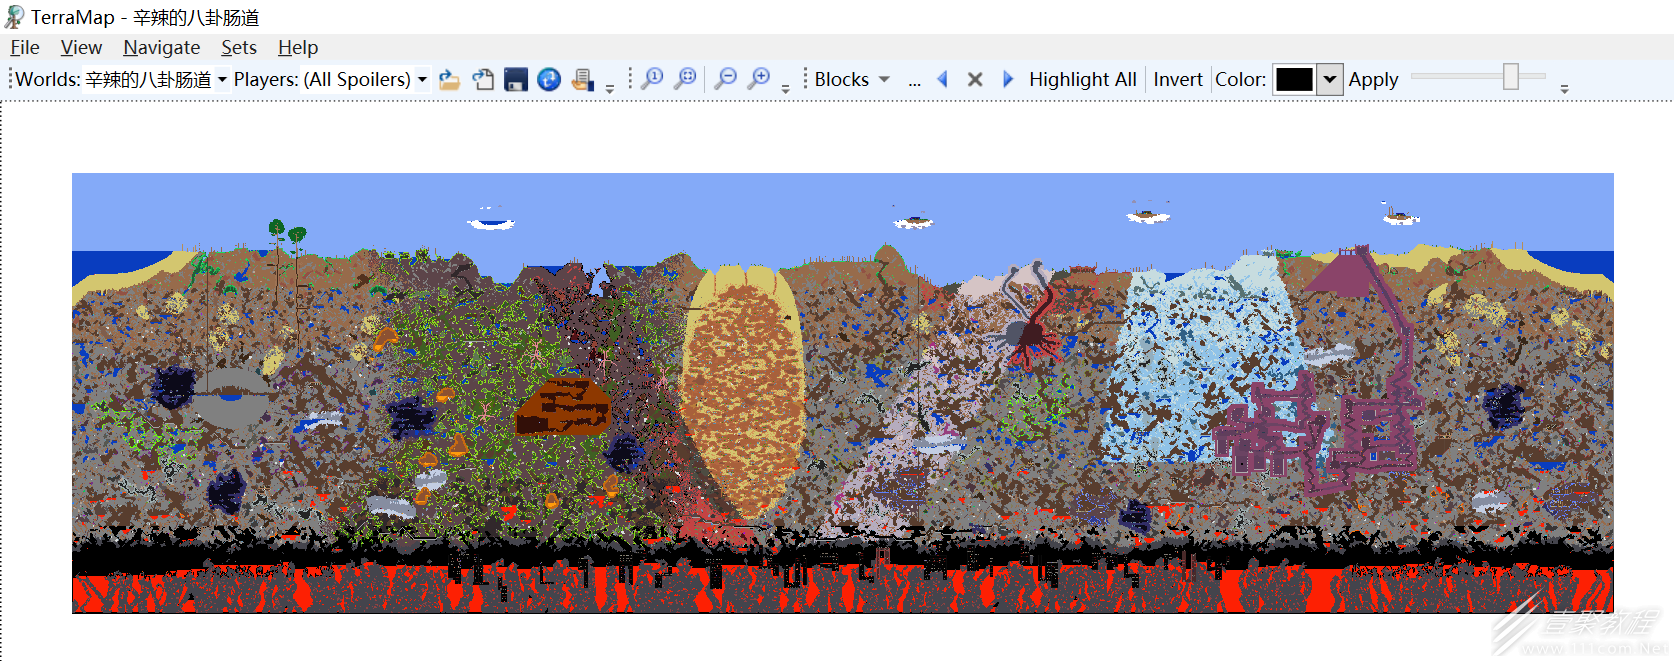1674x661 pixels.
Task: Zoom in using the plus magnifier
Action: (759, 79)
